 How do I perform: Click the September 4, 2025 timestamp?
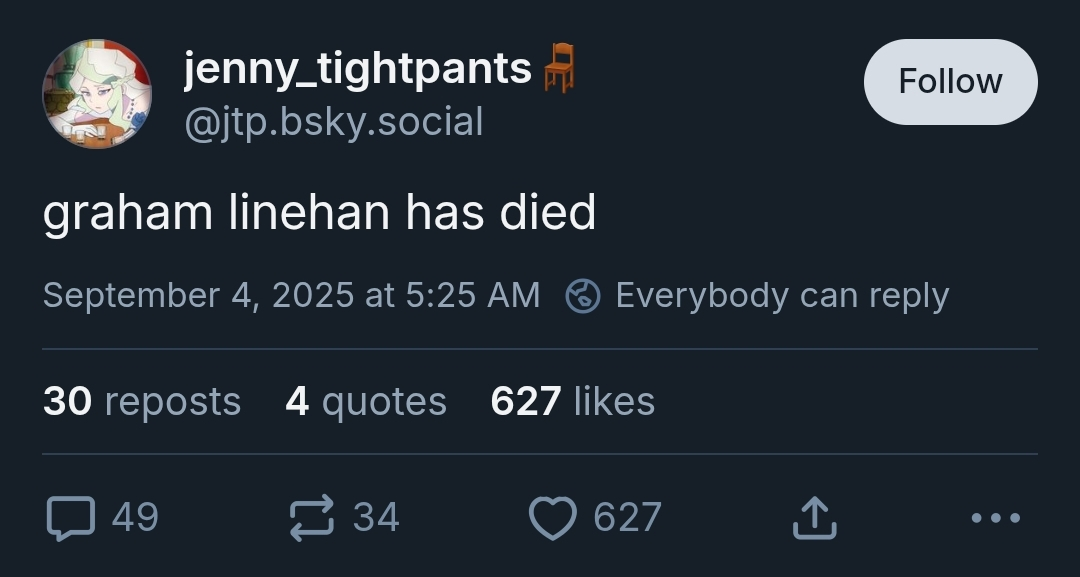click(291, 296)
